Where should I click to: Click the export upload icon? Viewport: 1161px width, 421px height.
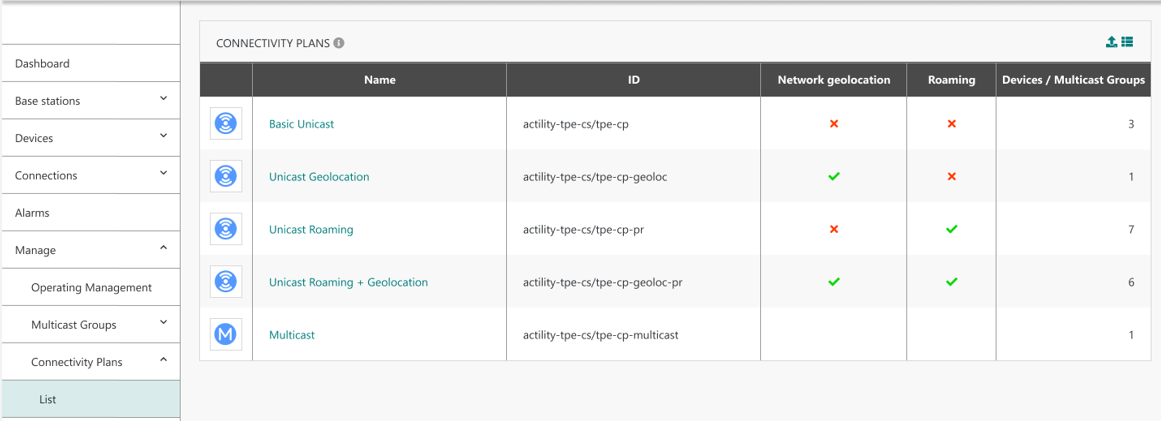(x=1111, y=42)
